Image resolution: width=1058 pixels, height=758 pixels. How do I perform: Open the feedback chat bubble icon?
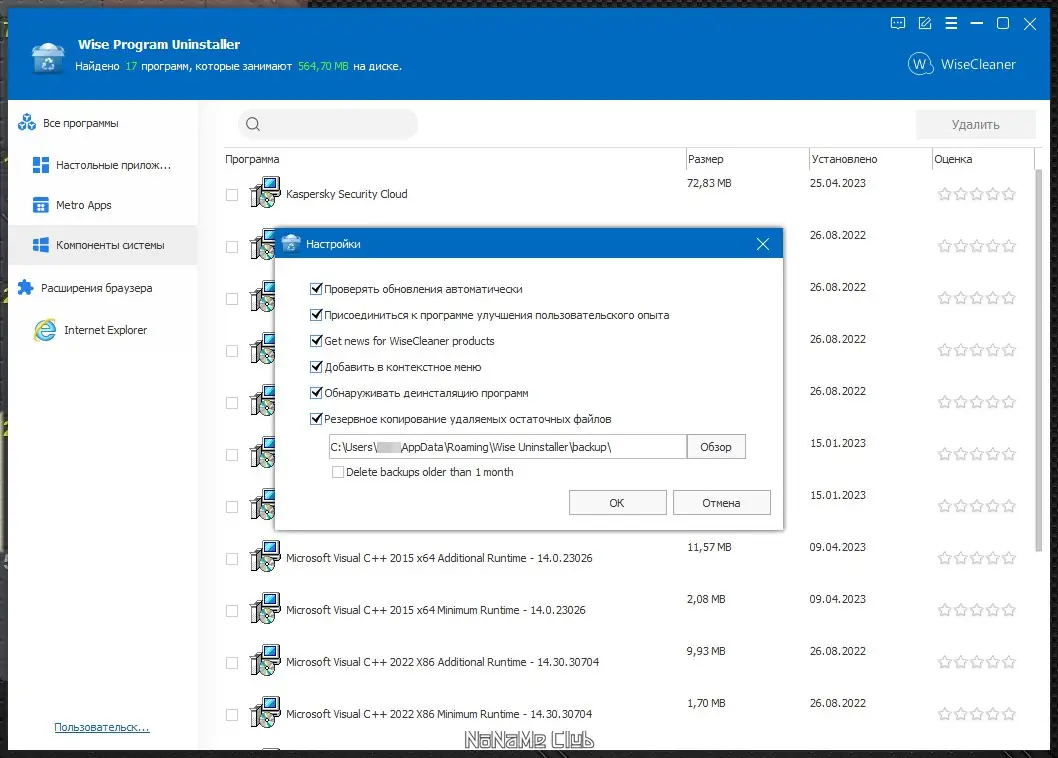point(898,23)
